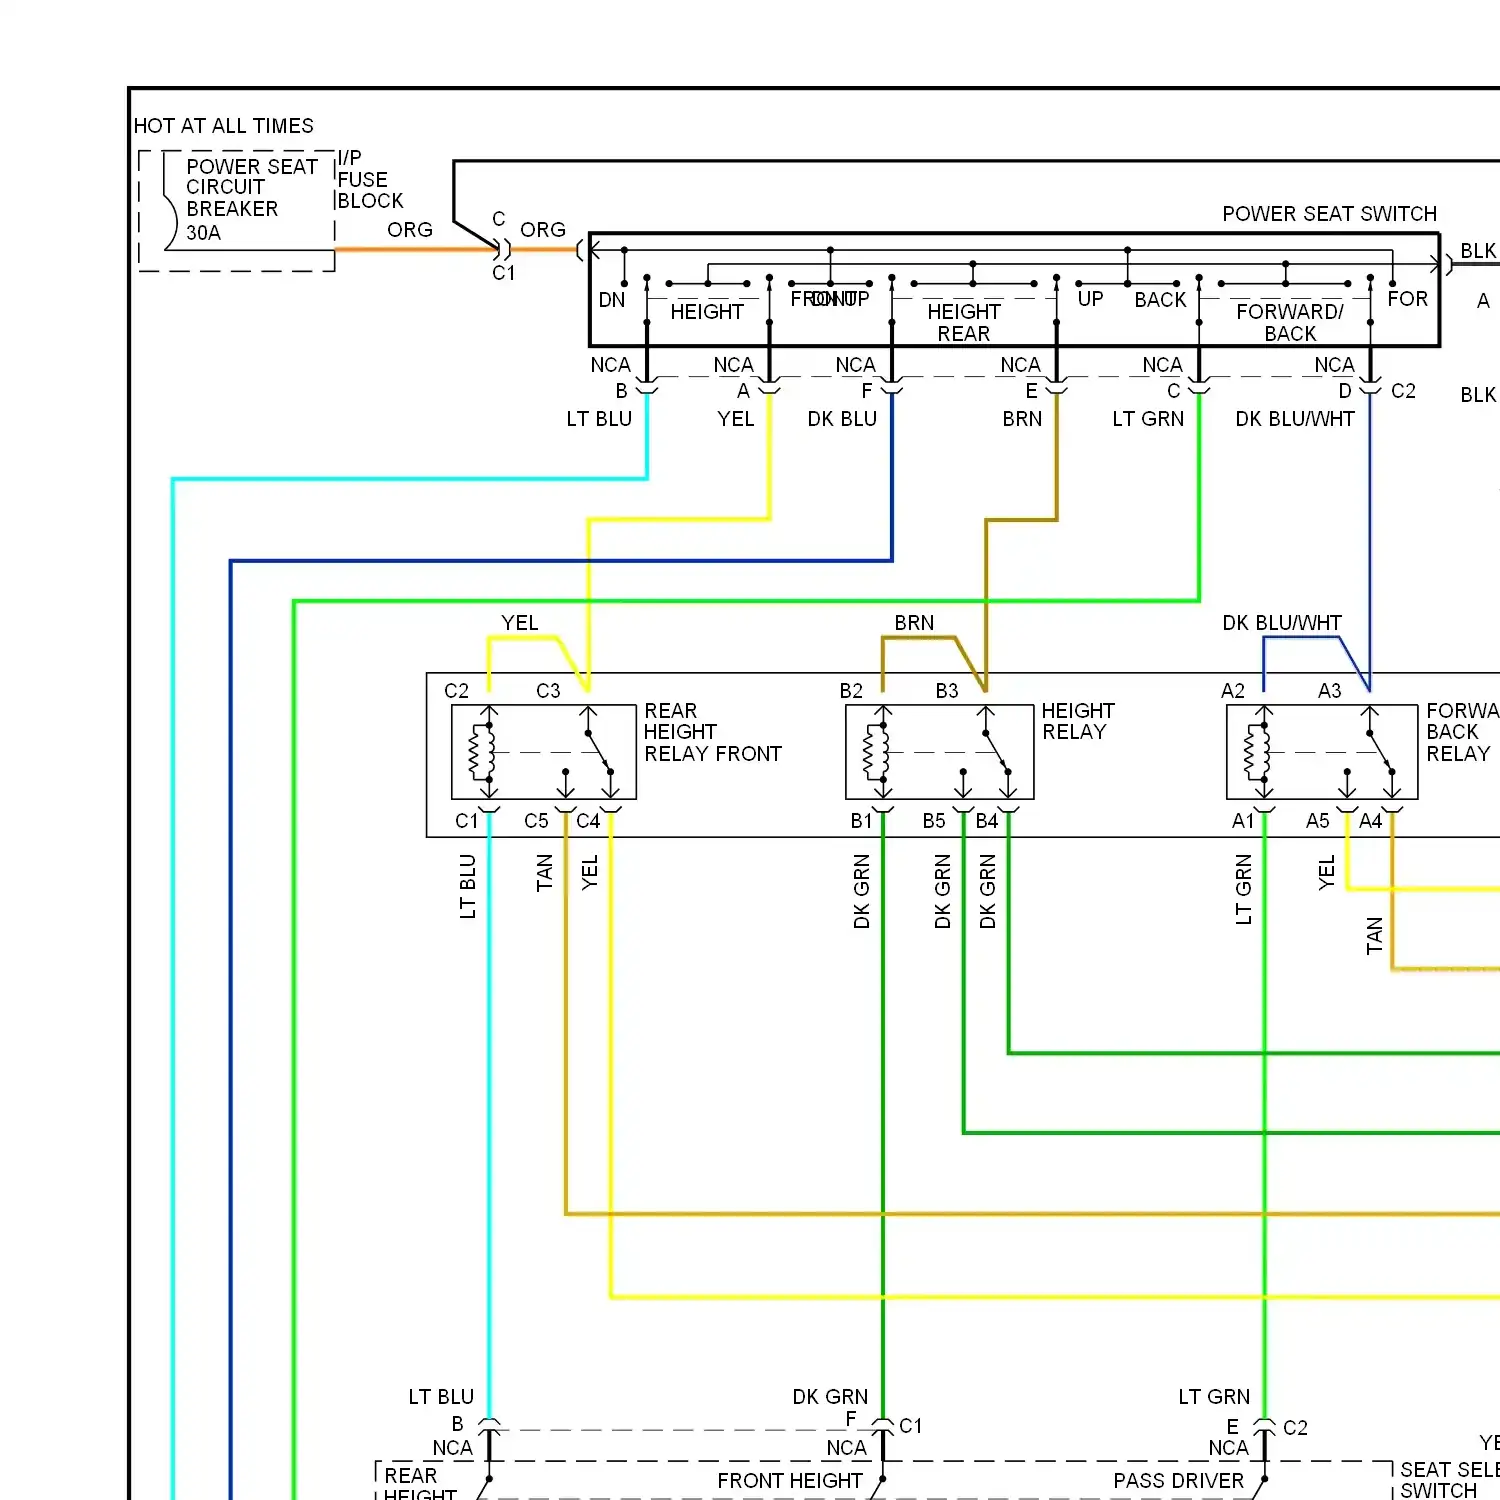Click the YEL label above Rear Height Relay

[519, 623]
